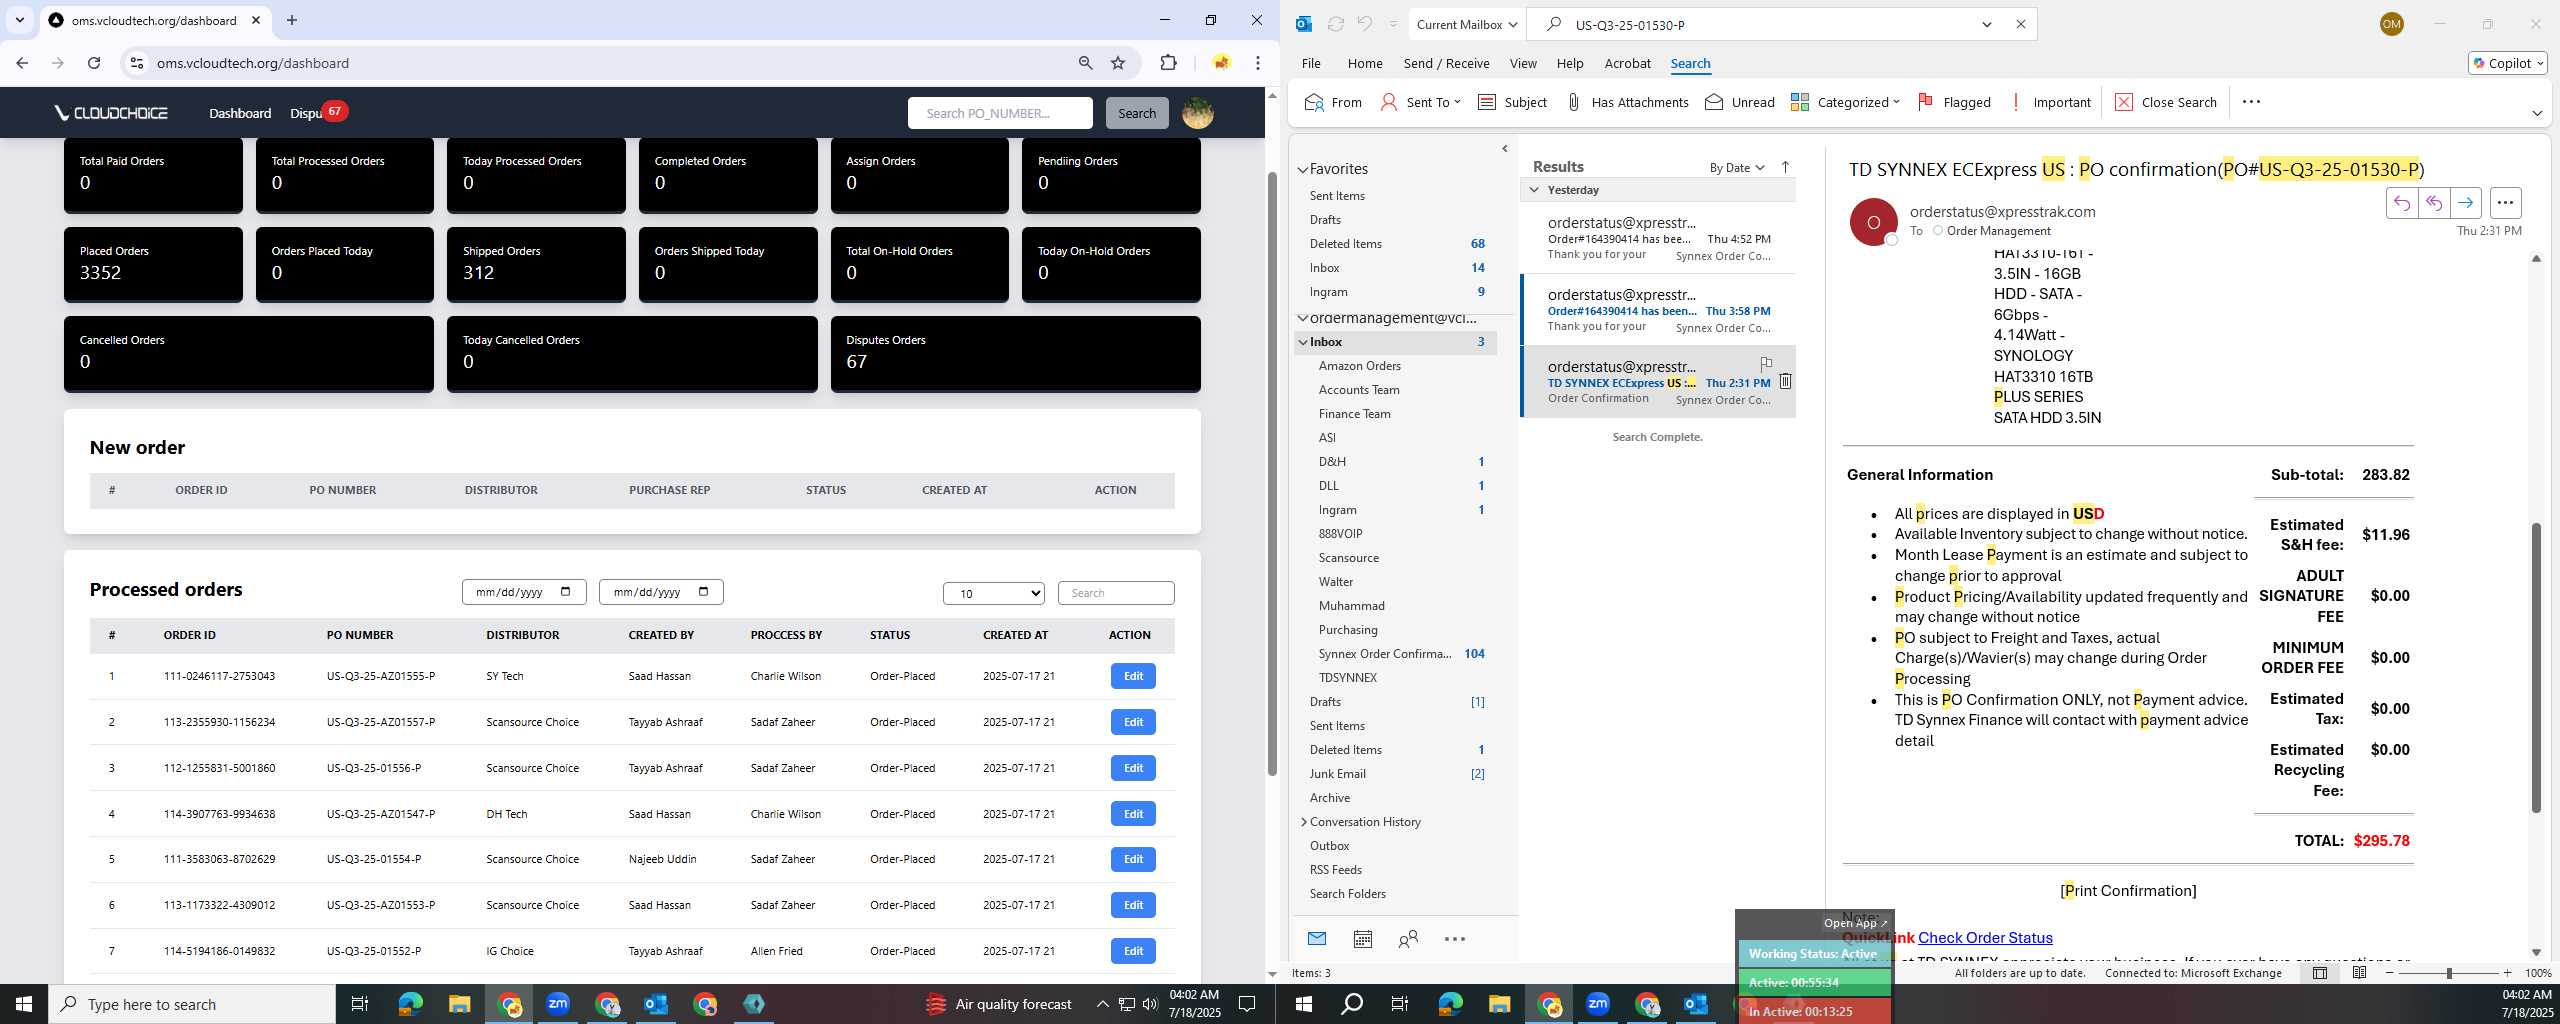Screen dimensions: 2560x1024
Task: Open Zoom app in left taskbar
Action: click(x=558, y=1004)
